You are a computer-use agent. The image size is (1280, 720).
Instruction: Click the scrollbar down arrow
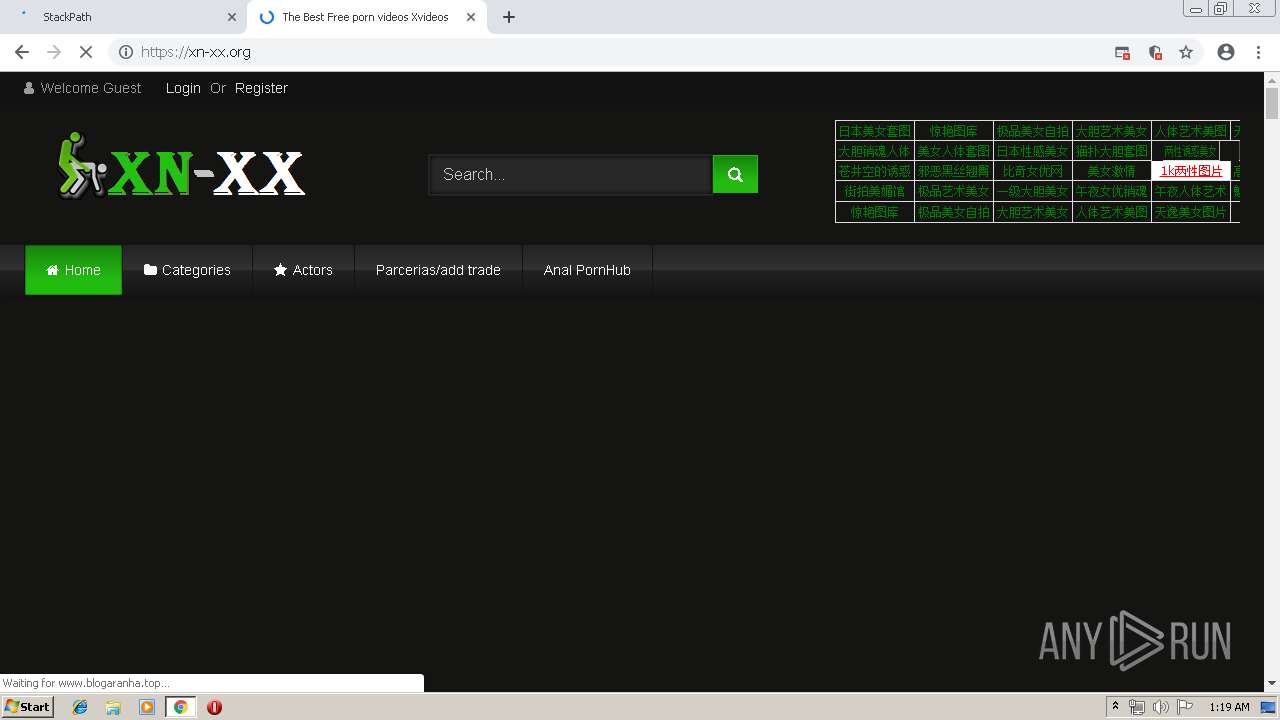(1272, 684)
